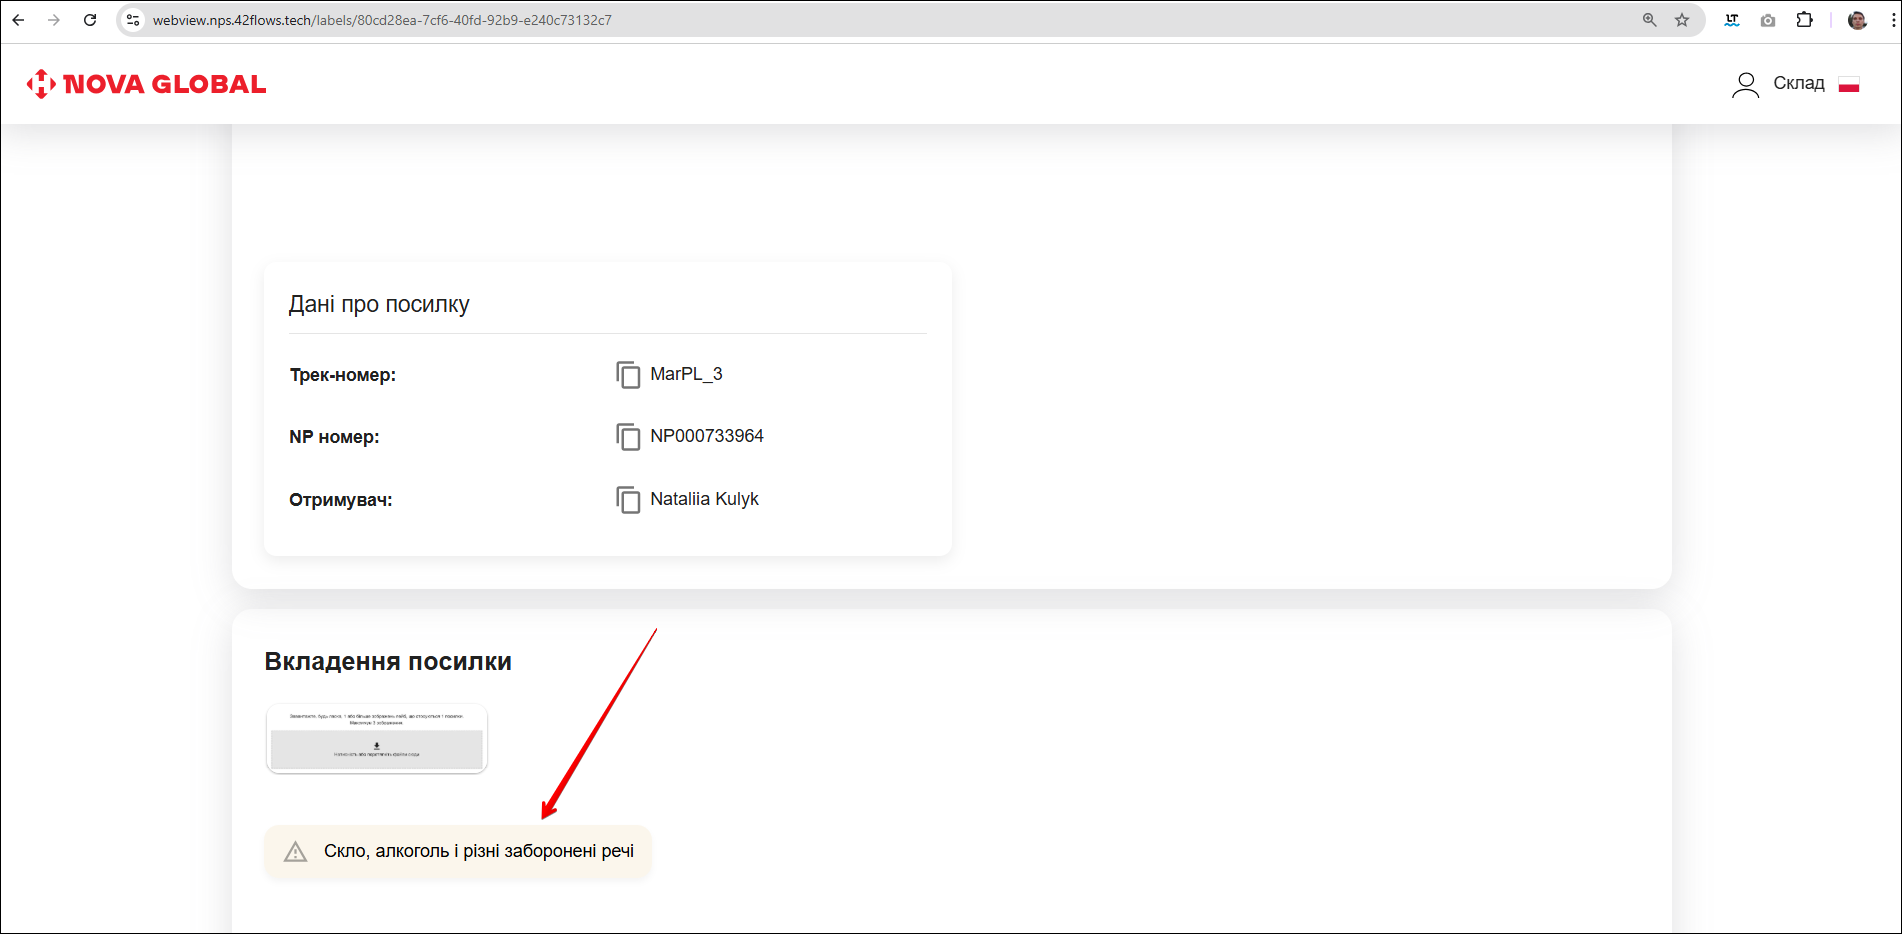Click the Polish flag language icon
The image size is (1902, 934).
[1848, 85]
